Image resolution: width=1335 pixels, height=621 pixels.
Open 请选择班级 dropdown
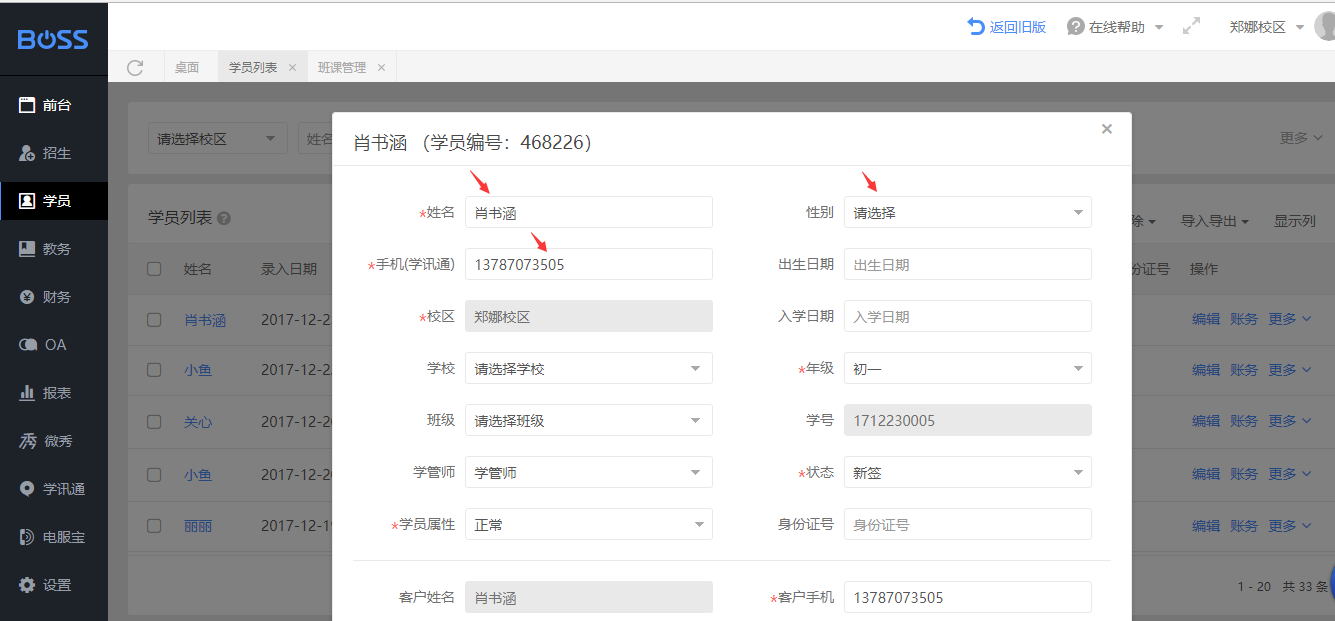click(x=588, y=420)
